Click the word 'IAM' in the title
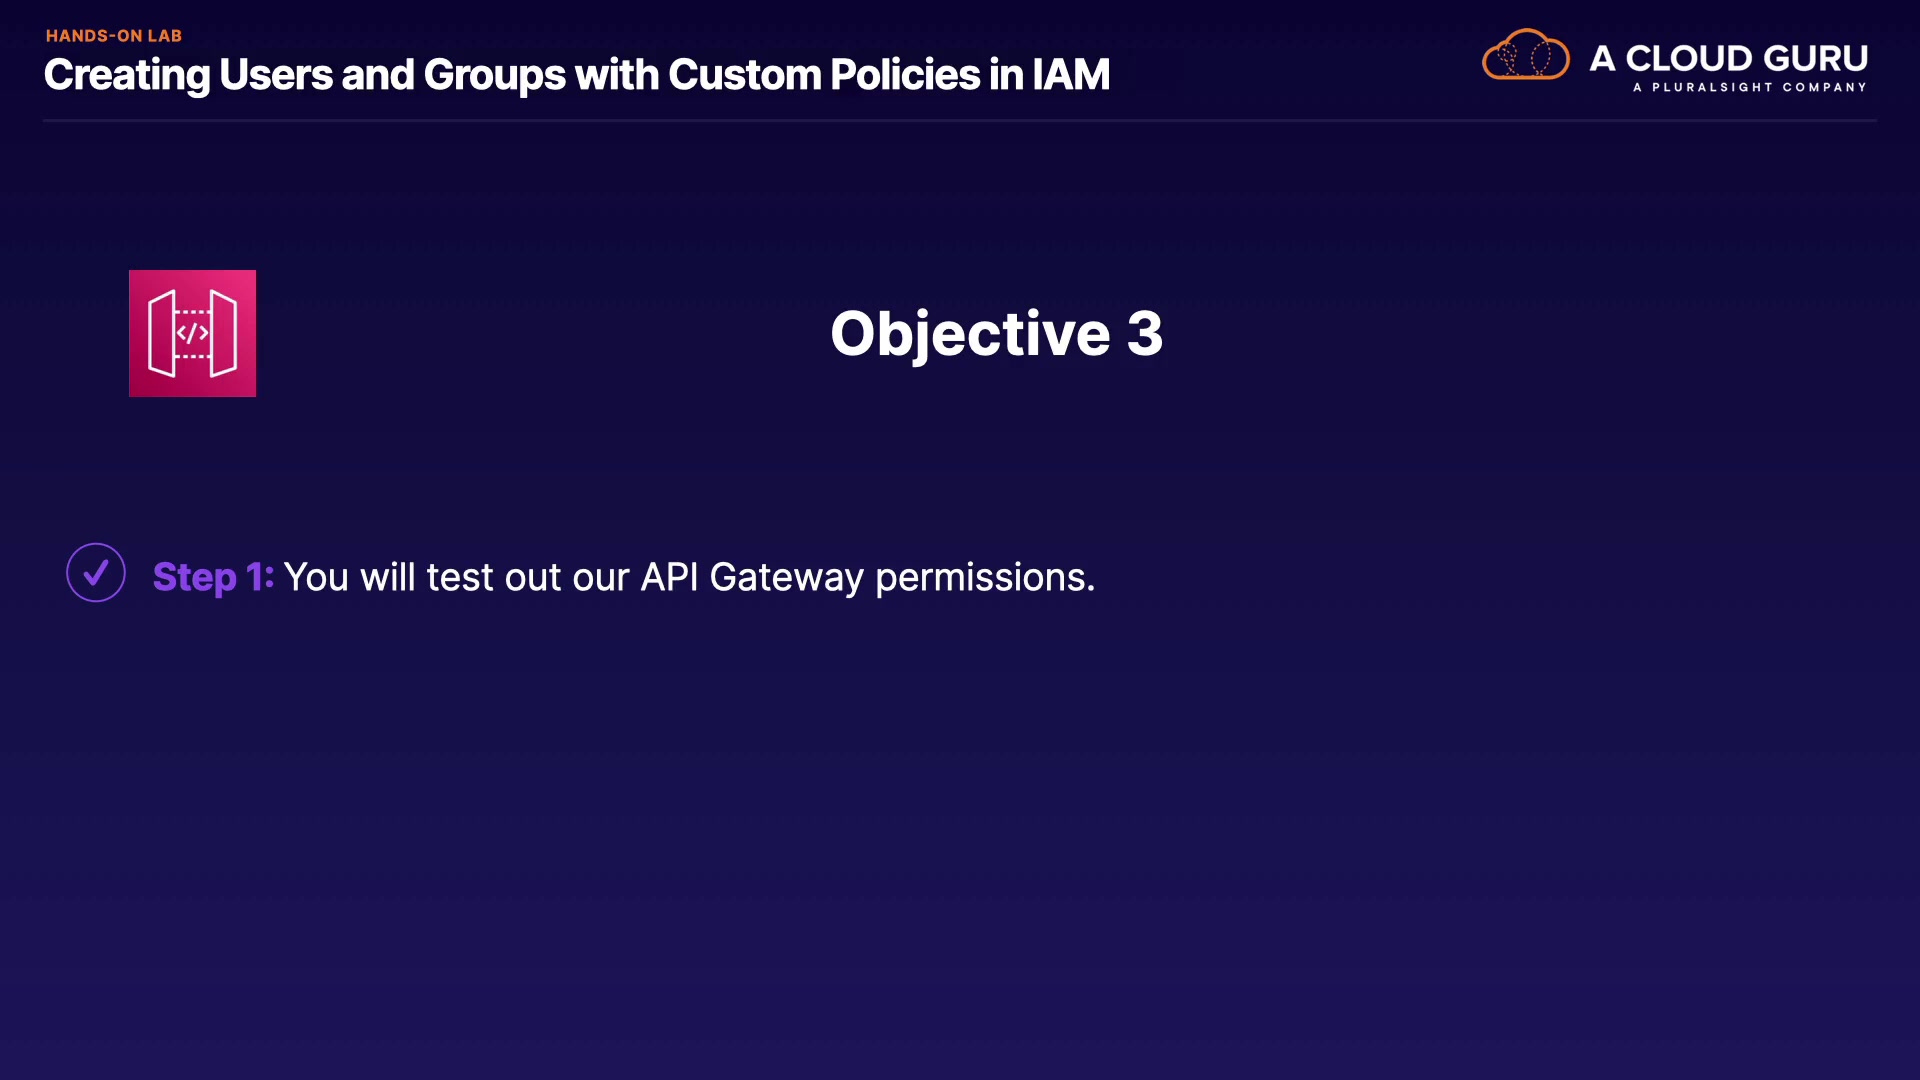The image size is (1920, 1080). click(1070, 75)
